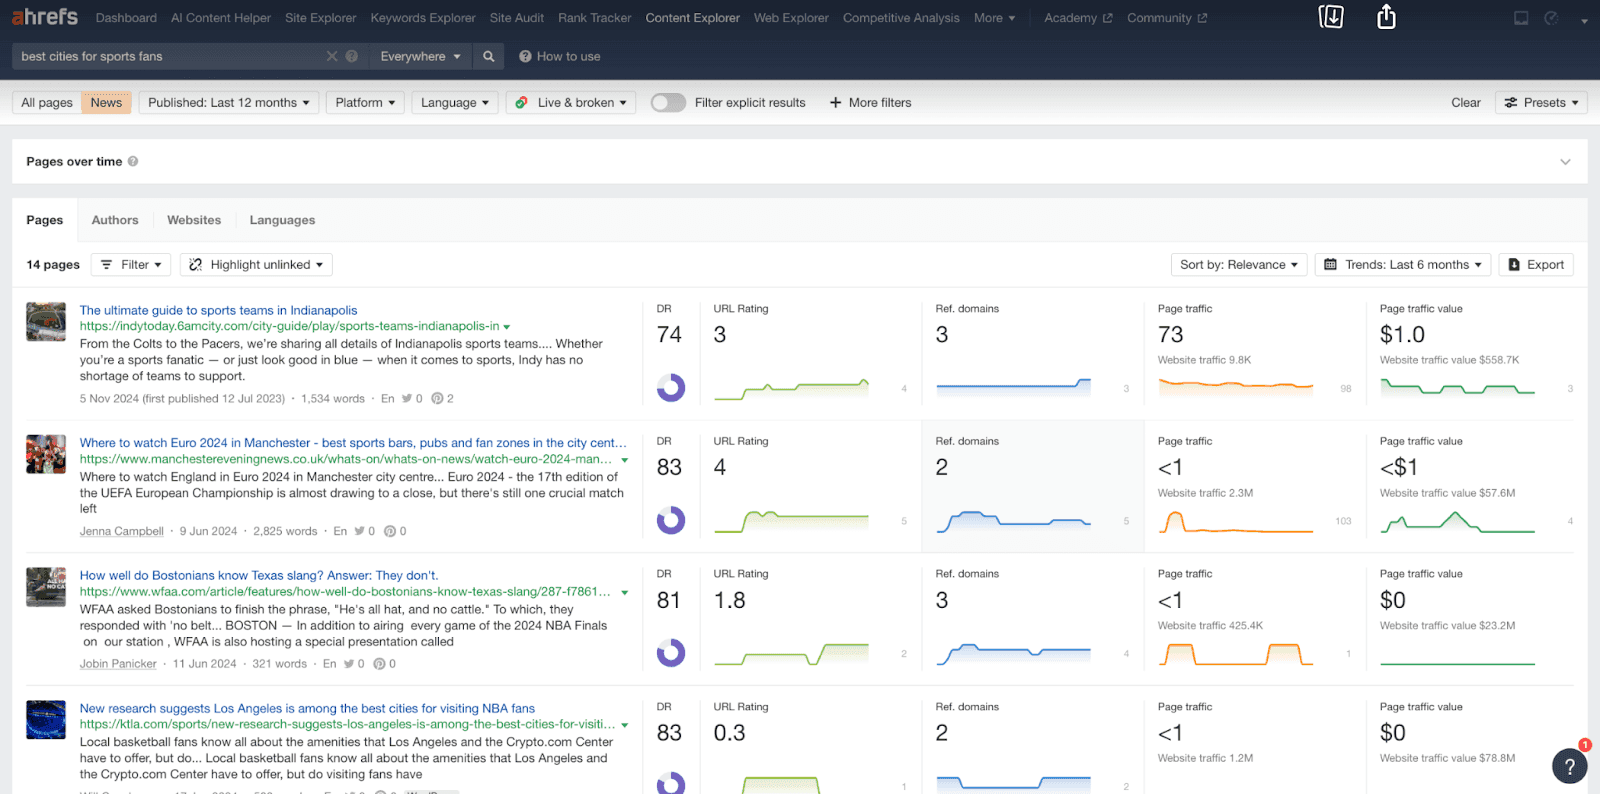1600x794 pixels.
Task: Click the download tray icon in header
Action: pos(1331,17)
